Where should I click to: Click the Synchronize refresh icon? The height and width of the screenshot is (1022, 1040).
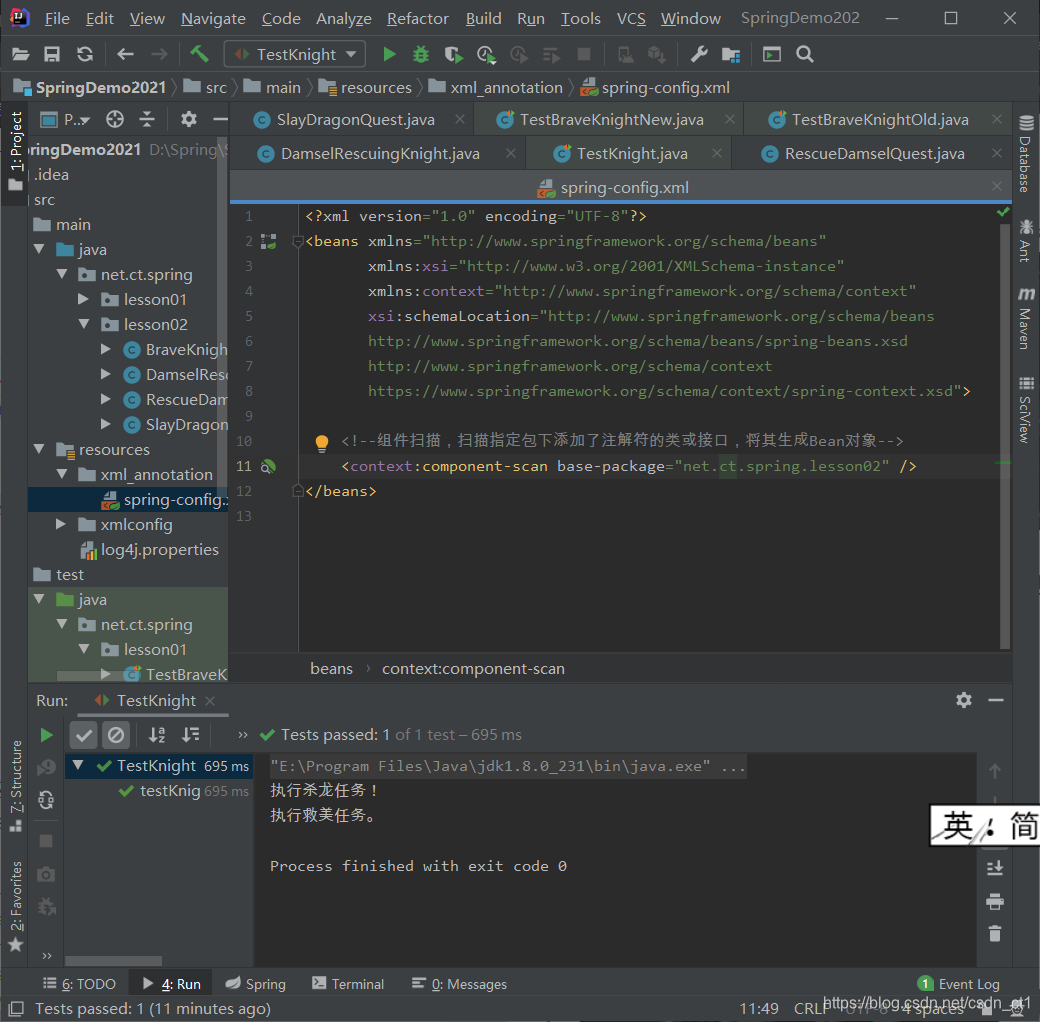[85, 54]
